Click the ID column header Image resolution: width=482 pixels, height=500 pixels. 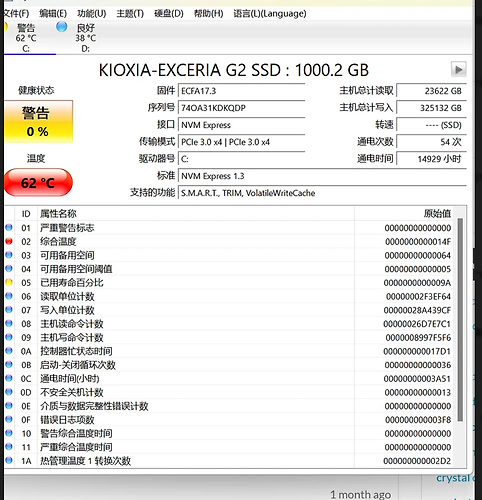(26, 214)
